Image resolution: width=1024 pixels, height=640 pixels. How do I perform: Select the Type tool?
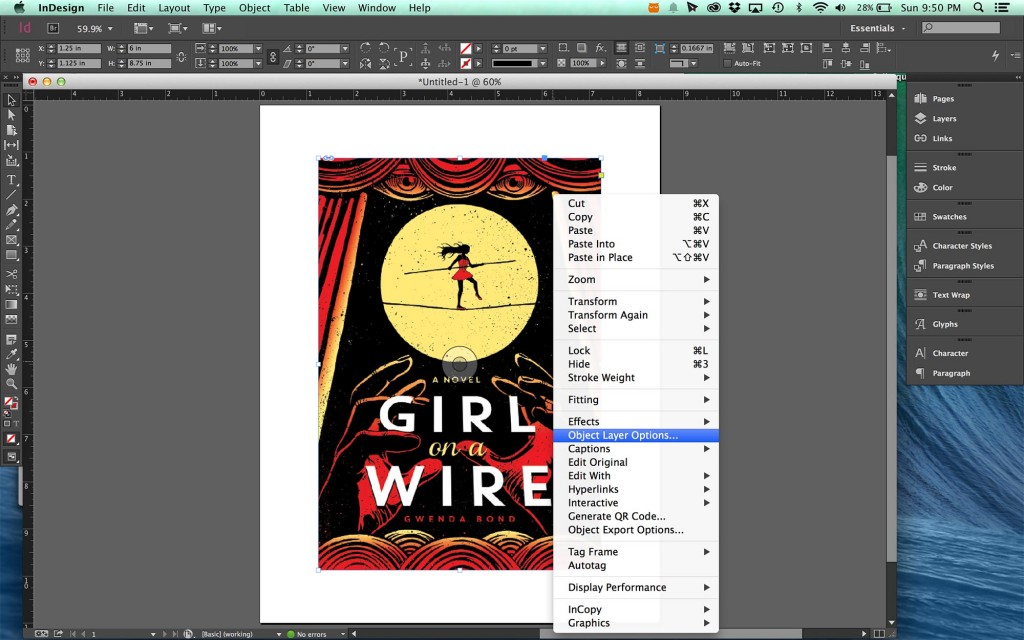pyautogui.click(x=11, y=180)
